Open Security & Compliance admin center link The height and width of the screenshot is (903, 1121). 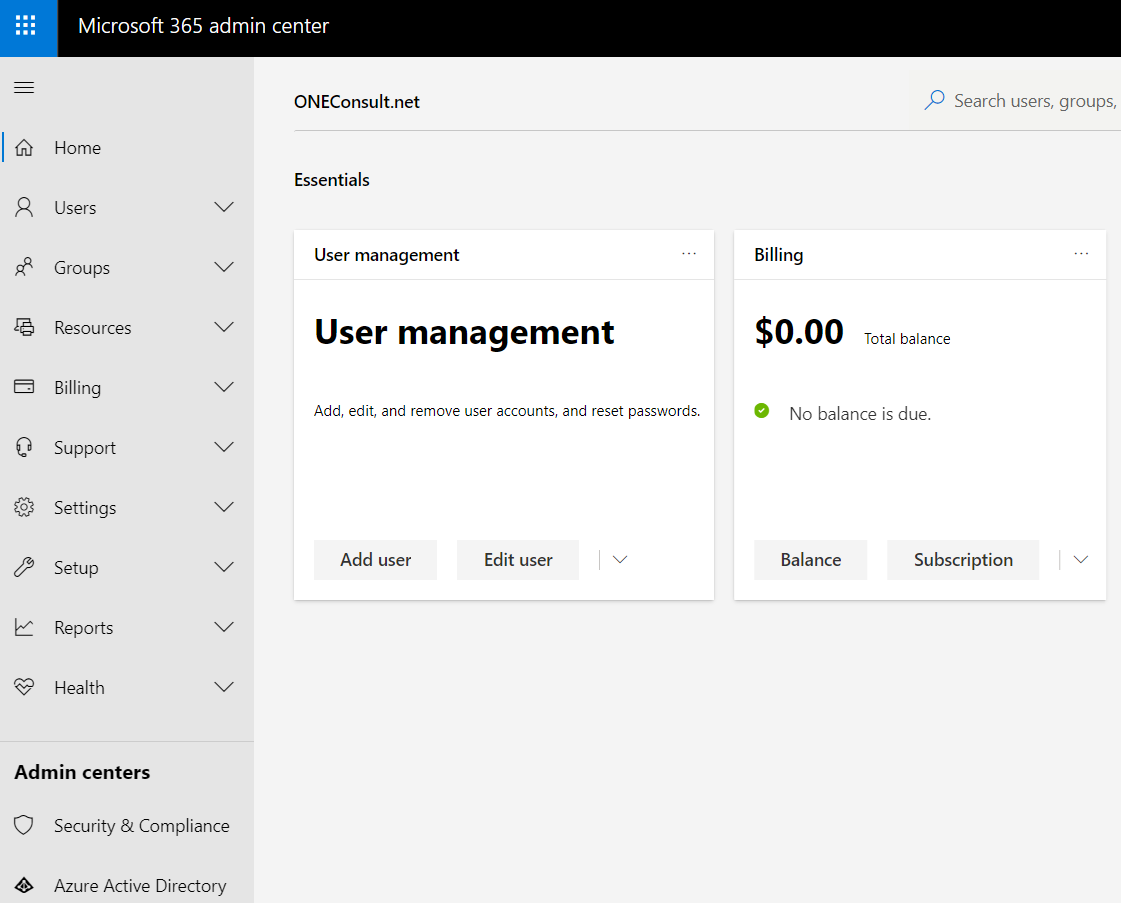click(127, 825)
